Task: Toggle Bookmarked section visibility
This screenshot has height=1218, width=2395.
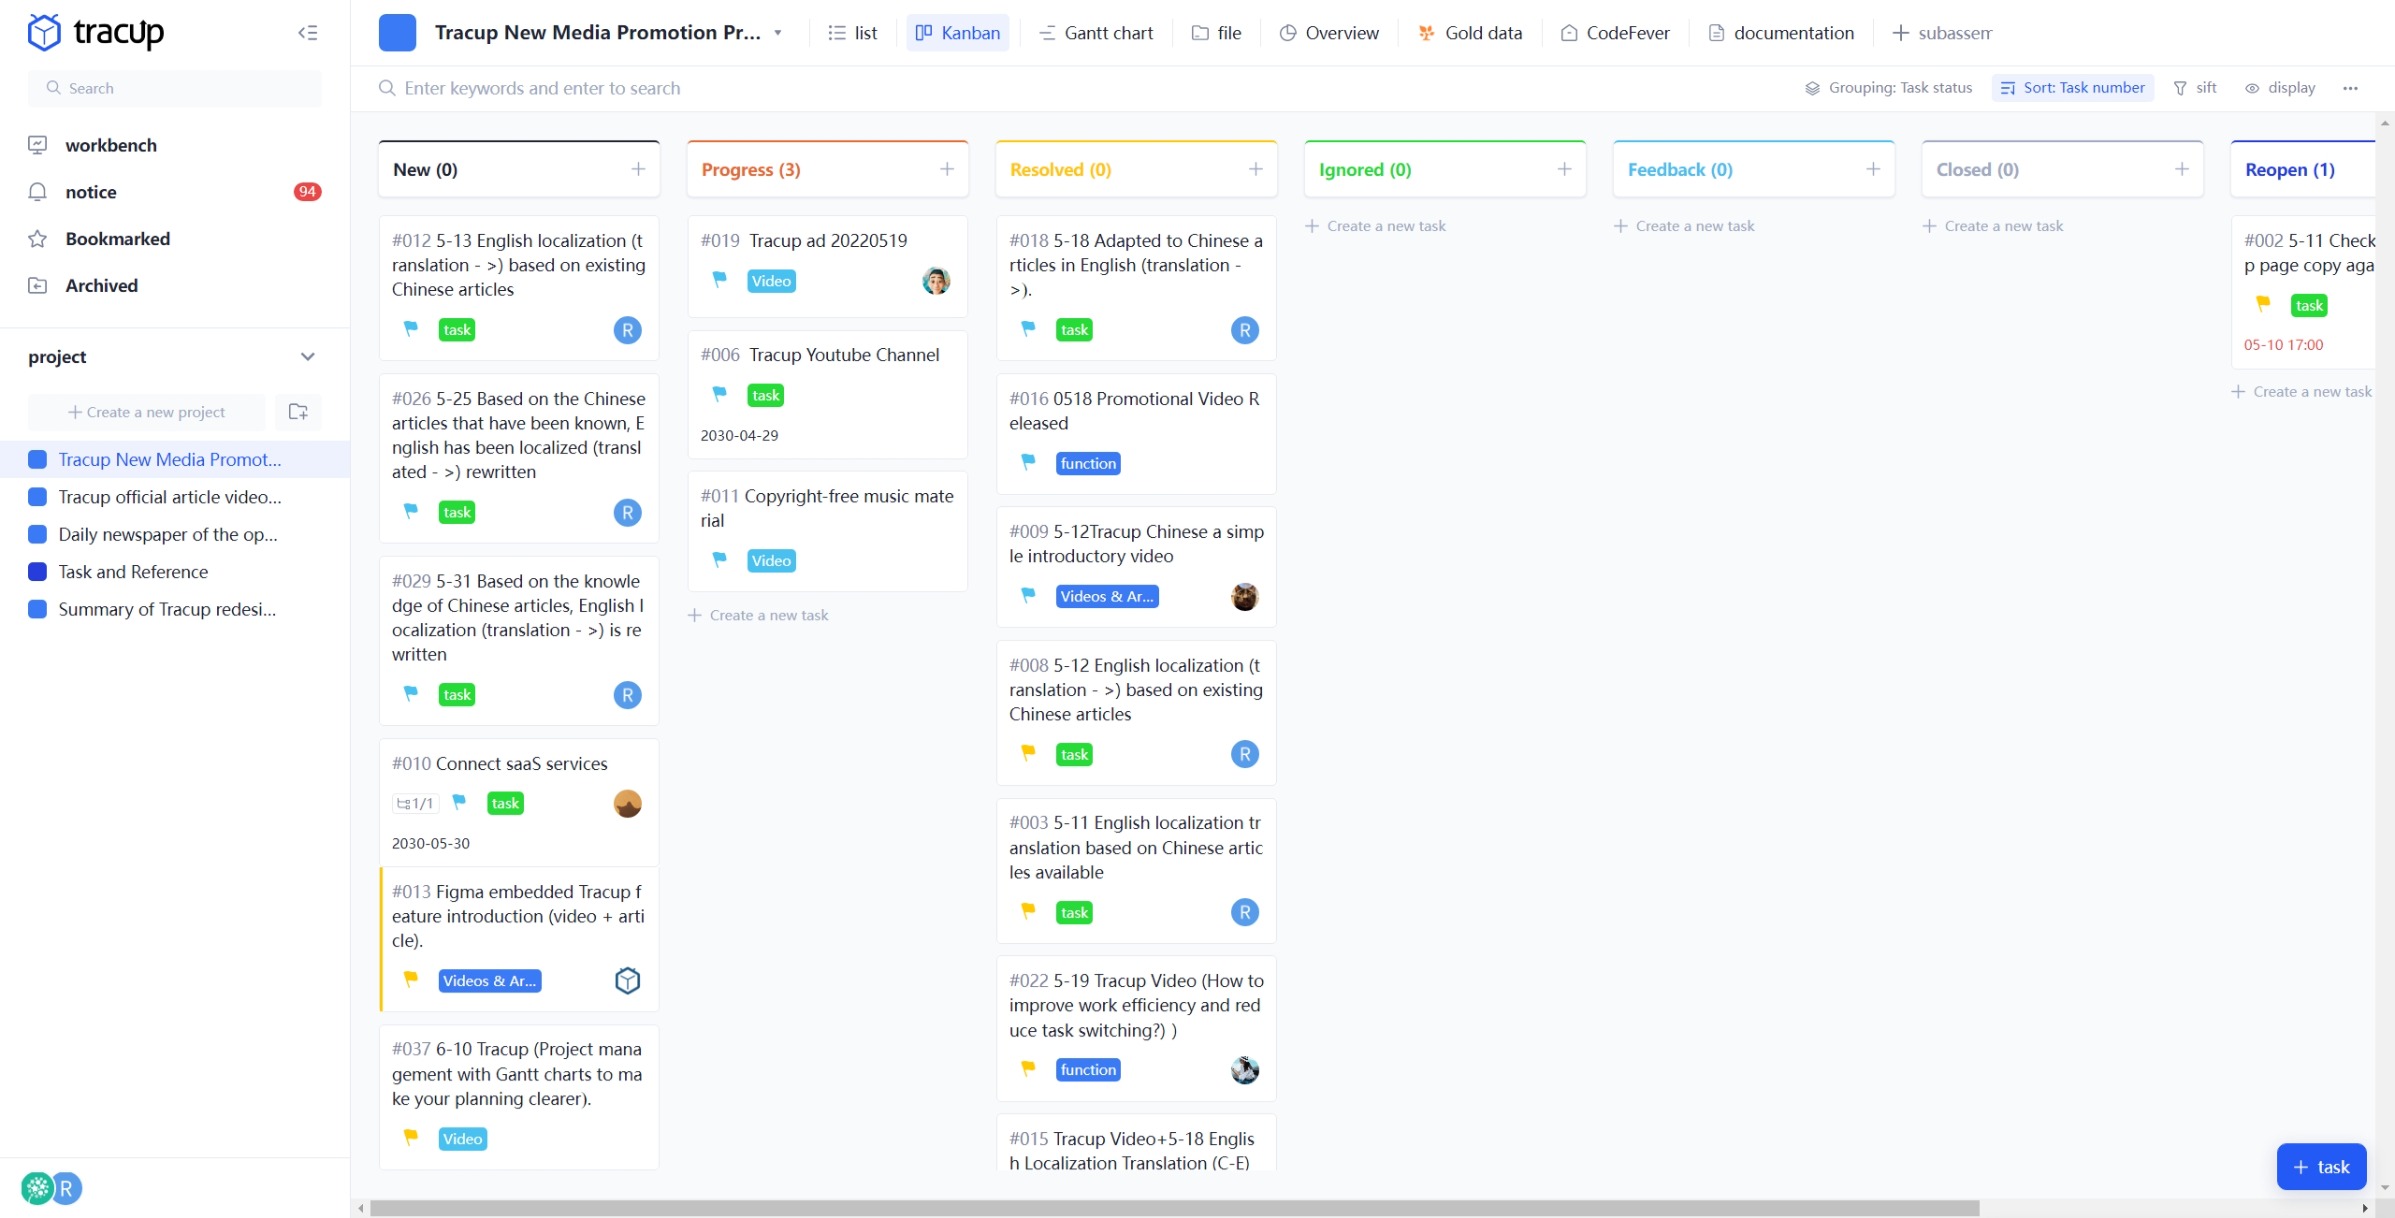Action: point(116,238)
